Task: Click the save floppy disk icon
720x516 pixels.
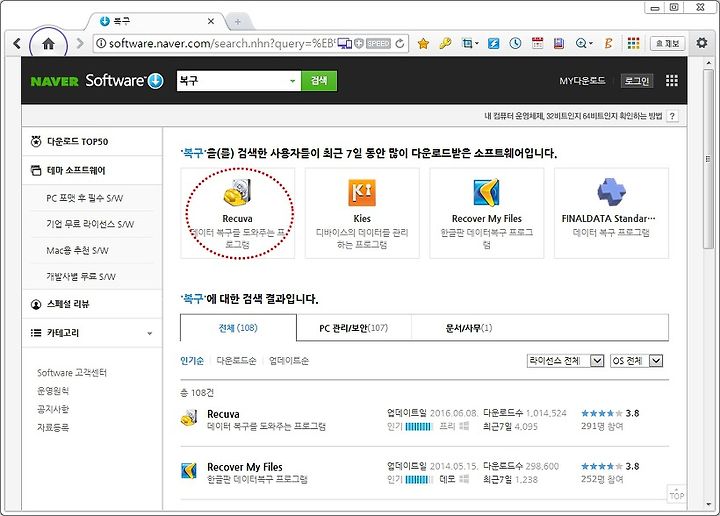Action: click(x=559, y=44)
